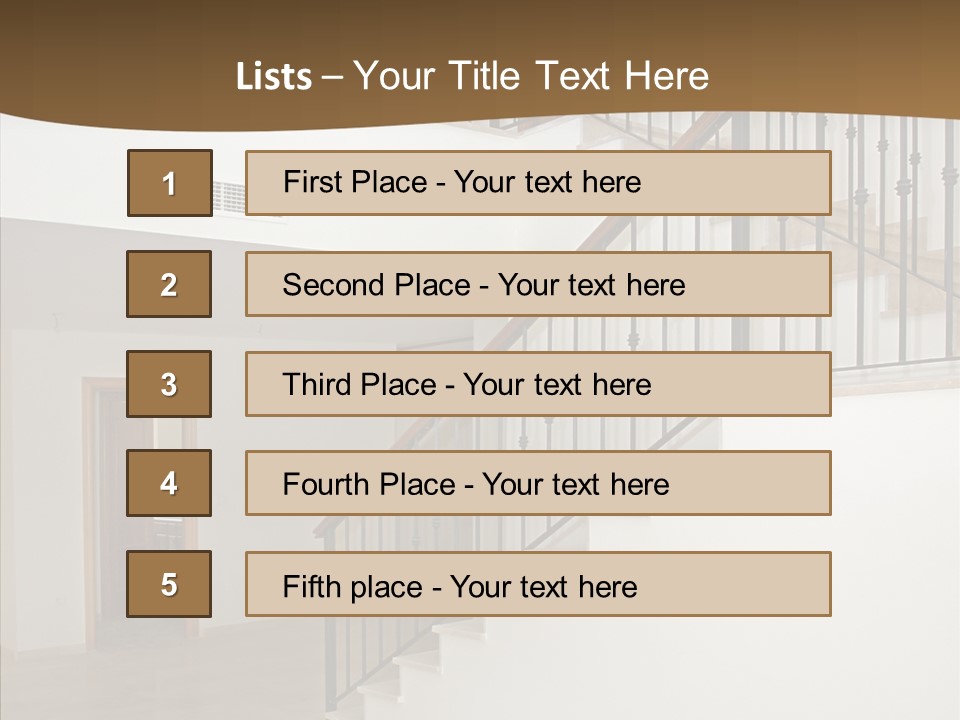Screen dimensions: 960x720
Task: Click the number 2 square
Action: point(169,284)
